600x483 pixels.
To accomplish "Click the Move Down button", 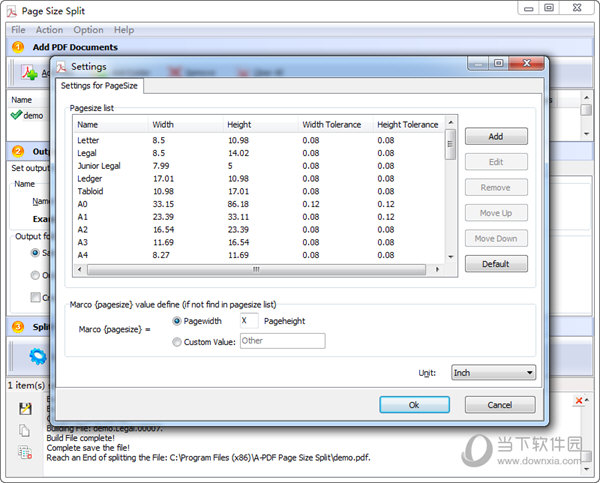I will pyautogui.click(x=496, y=238).
